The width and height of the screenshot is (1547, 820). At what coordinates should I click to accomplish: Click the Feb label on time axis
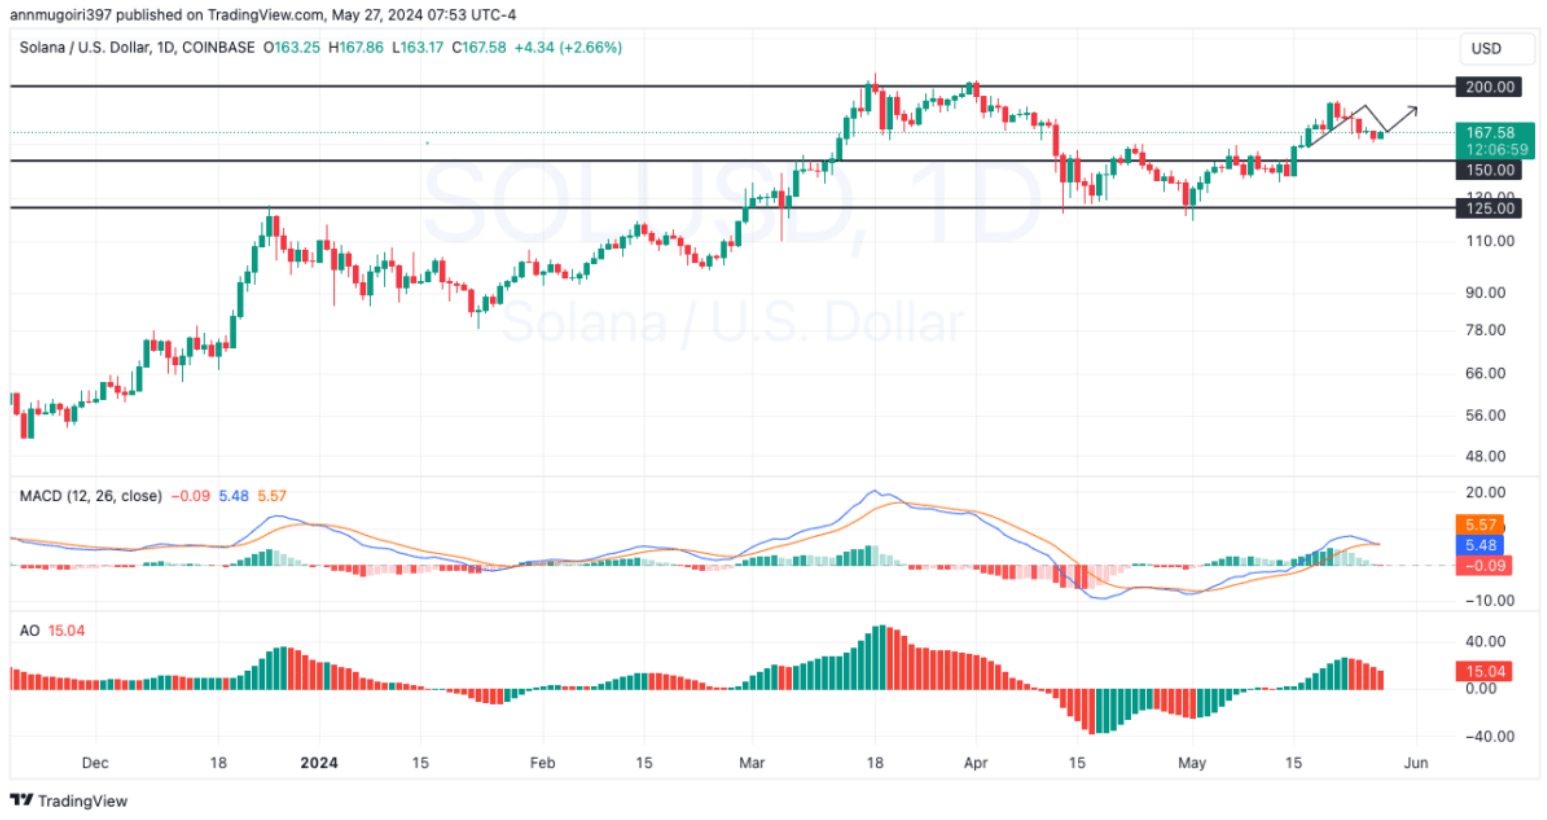542,762
